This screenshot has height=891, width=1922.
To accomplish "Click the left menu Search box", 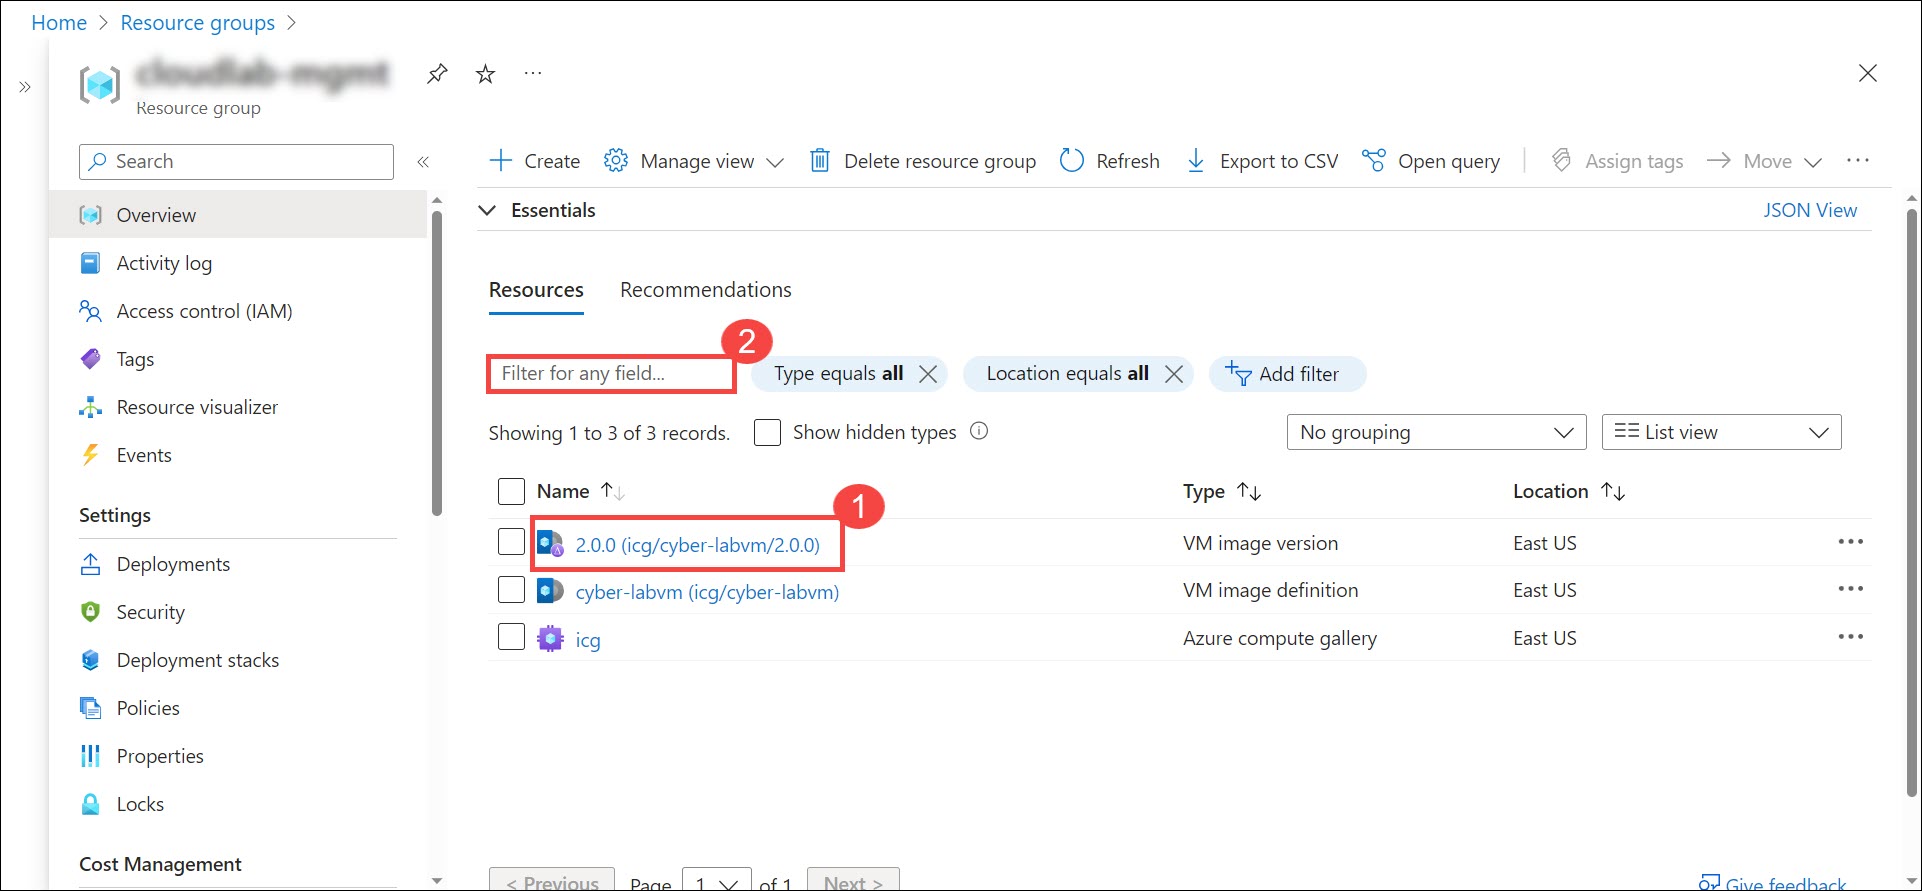I will 236,162.
